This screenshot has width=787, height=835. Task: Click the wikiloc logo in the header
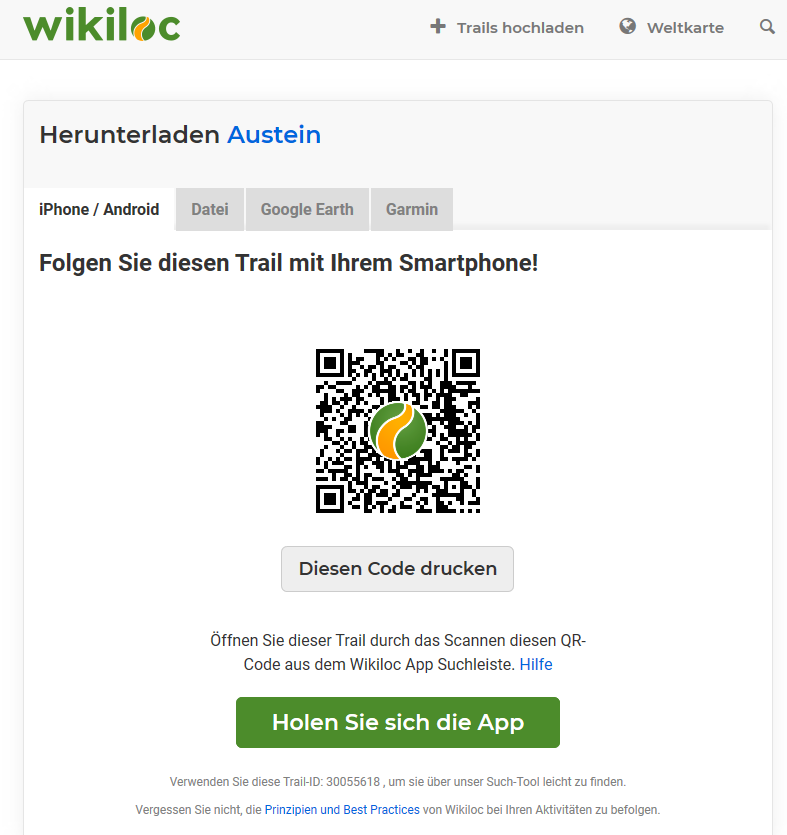coord(102,26)
